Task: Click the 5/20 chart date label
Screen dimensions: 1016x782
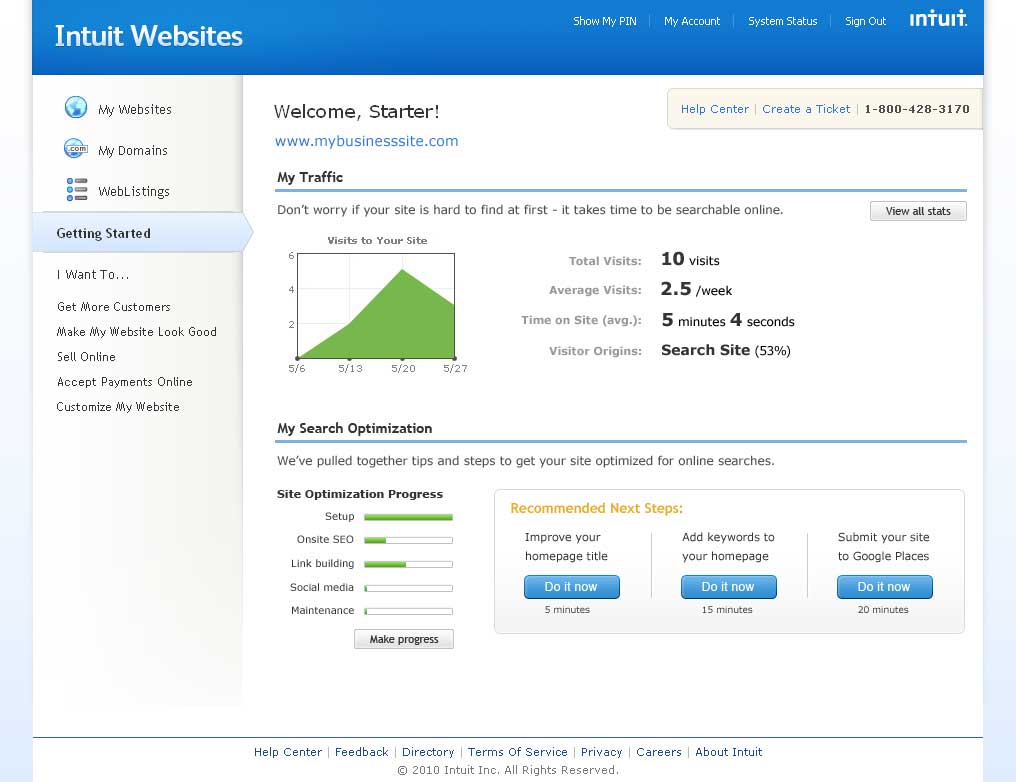Action: (x=403, y=369)
